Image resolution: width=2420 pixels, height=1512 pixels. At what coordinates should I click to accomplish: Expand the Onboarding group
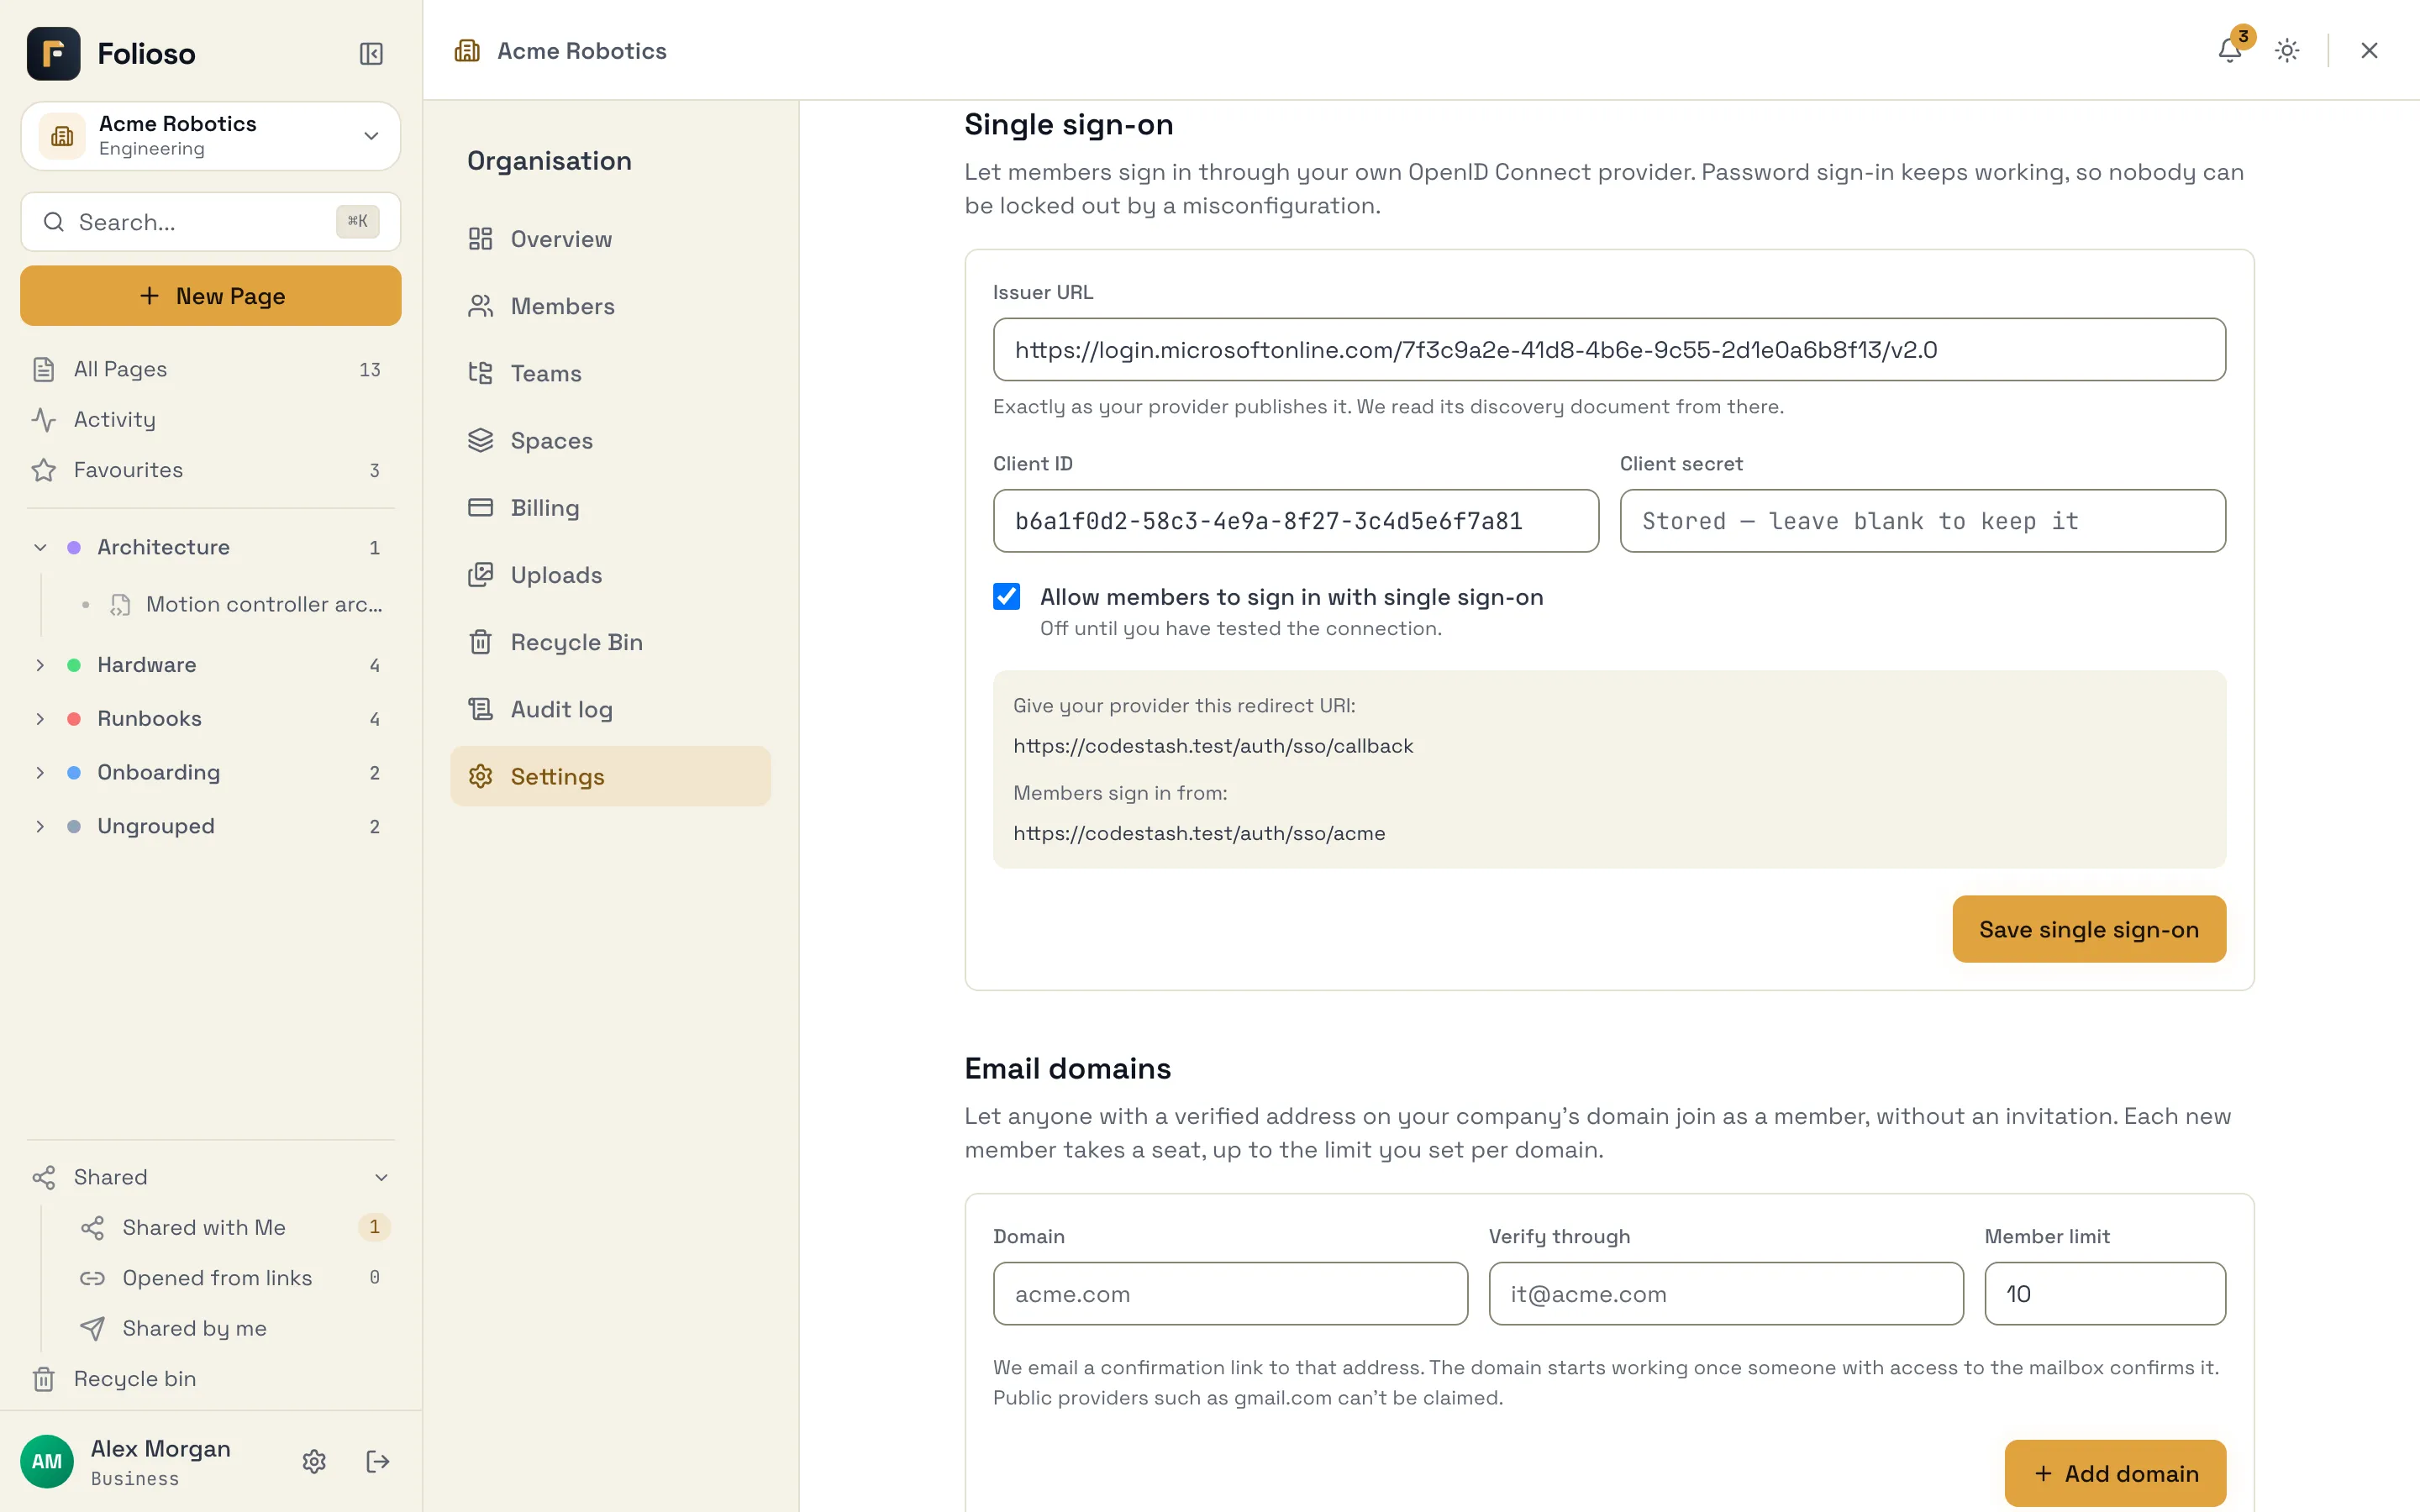[40, 772]
